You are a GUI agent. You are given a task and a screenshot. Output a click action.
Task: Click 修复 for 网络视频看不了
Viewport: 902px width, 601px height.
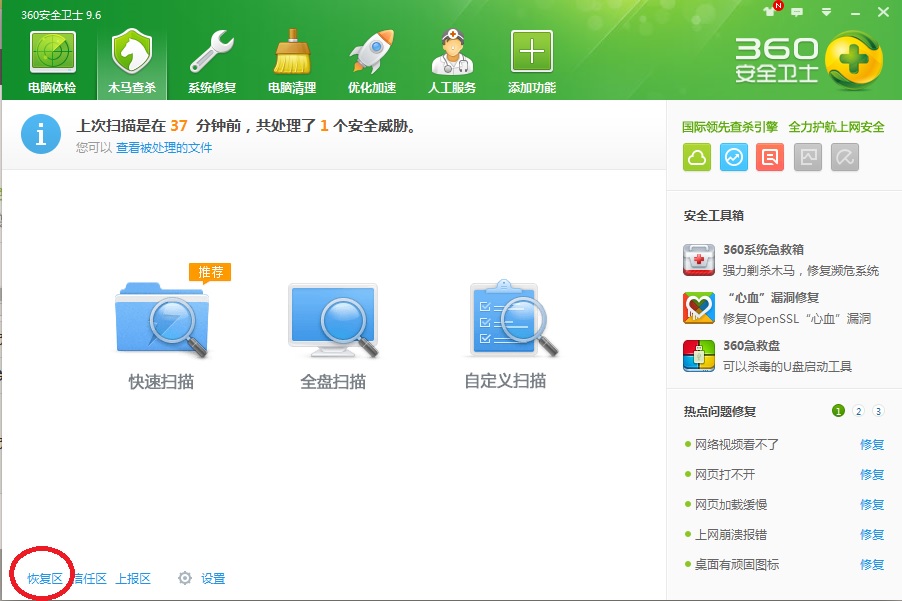coord(872,445)
